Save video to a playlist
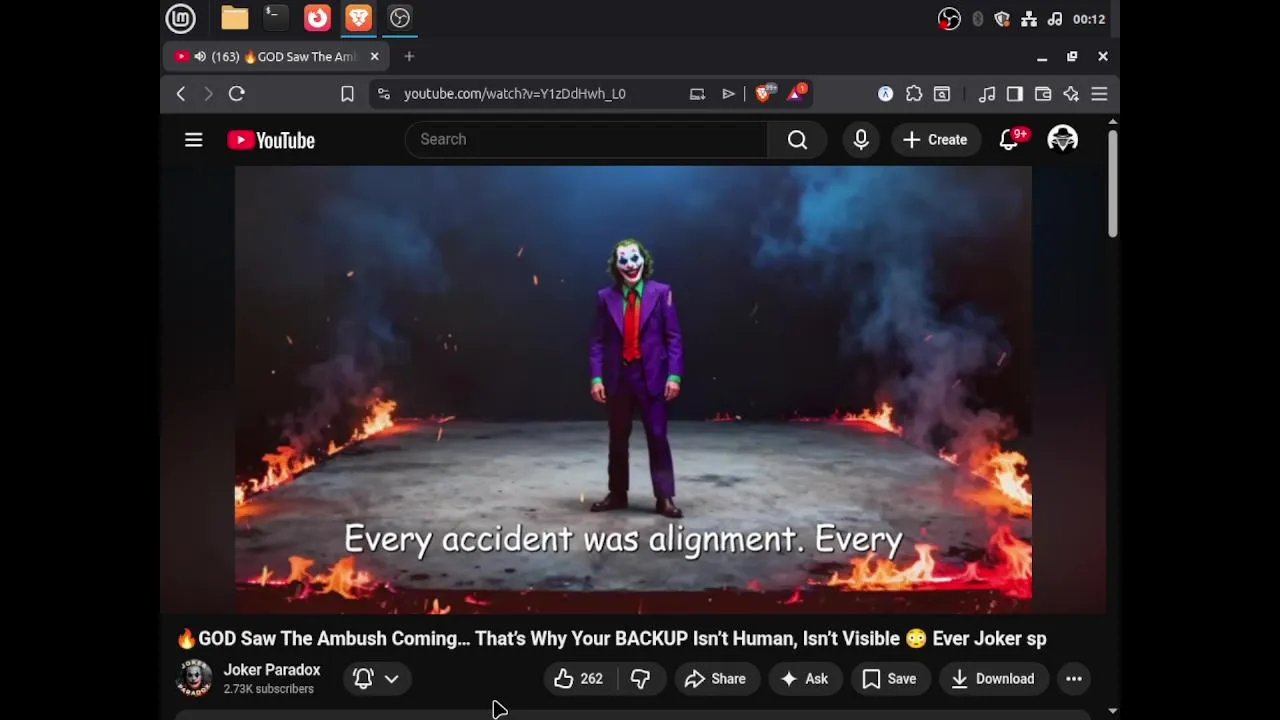This screenshot has height=720, width=1280. pos(889,679)
